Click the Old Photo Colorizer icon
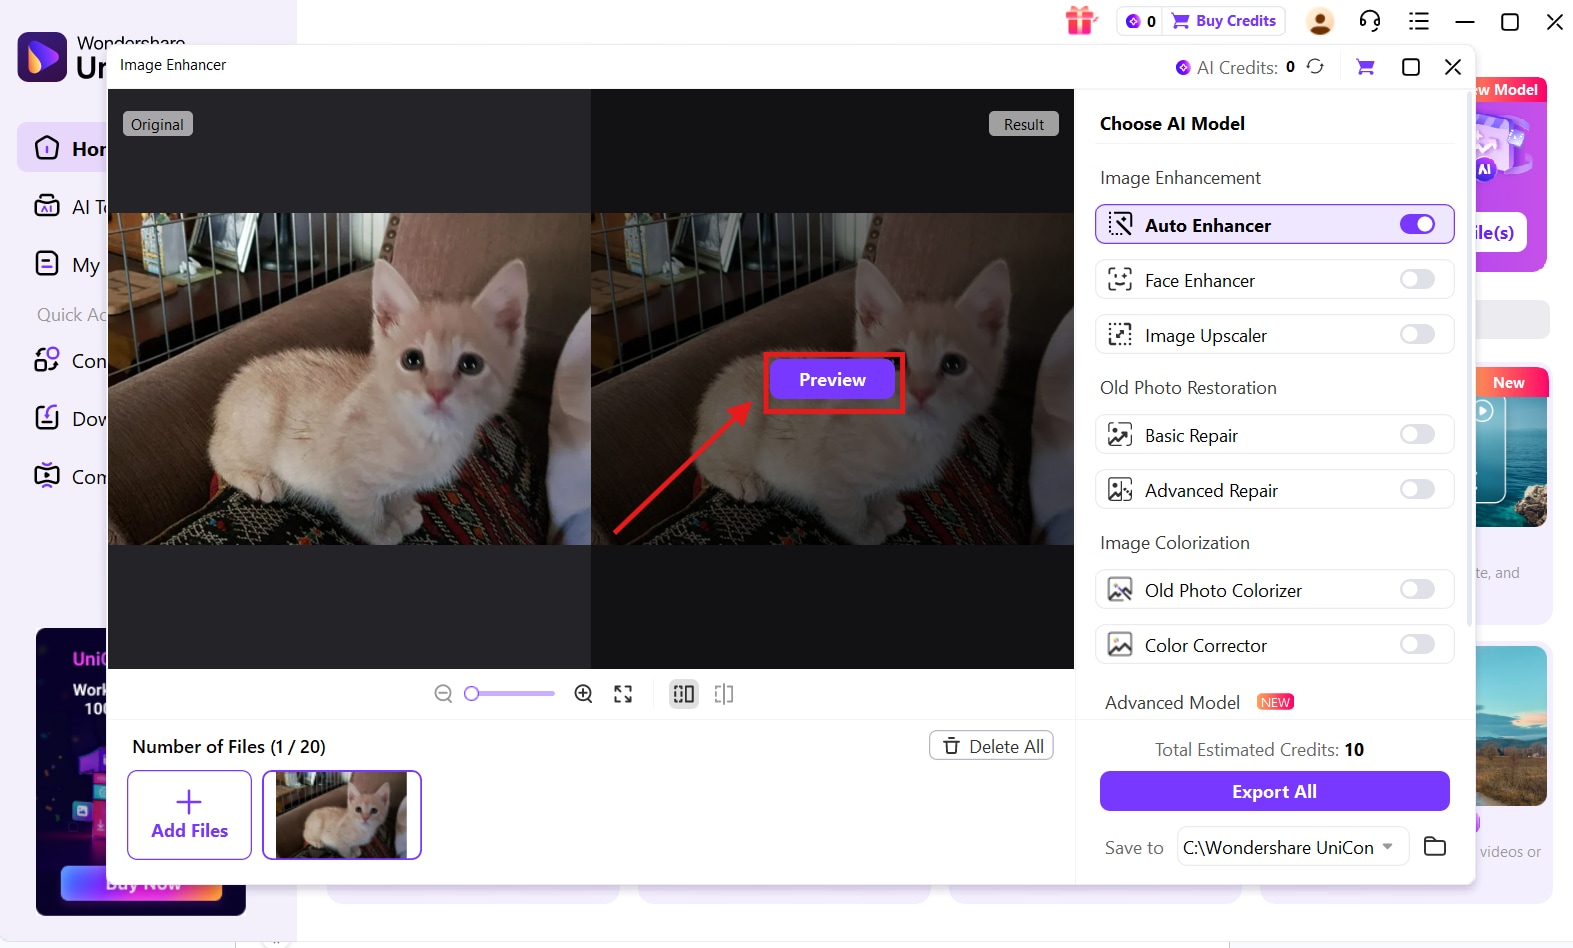The image size is (1573, 948). (x=1120, y=590)
